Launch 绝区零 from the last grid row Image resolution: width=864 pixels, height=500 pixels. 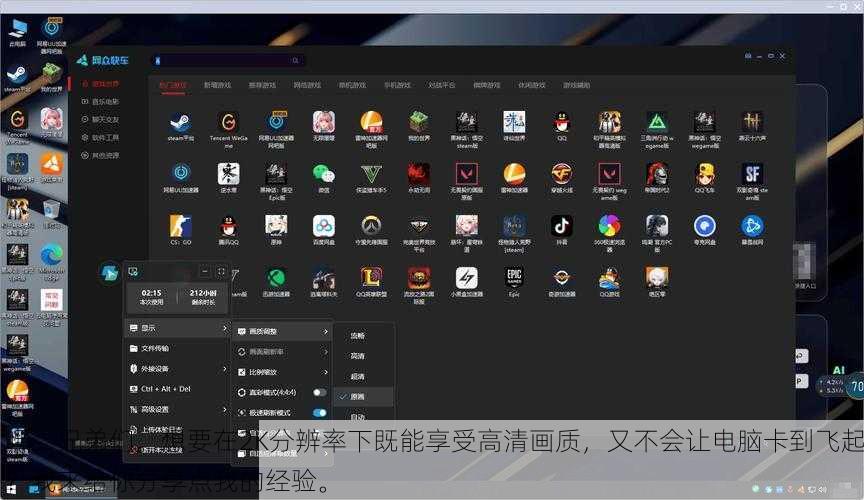(657, 278)
